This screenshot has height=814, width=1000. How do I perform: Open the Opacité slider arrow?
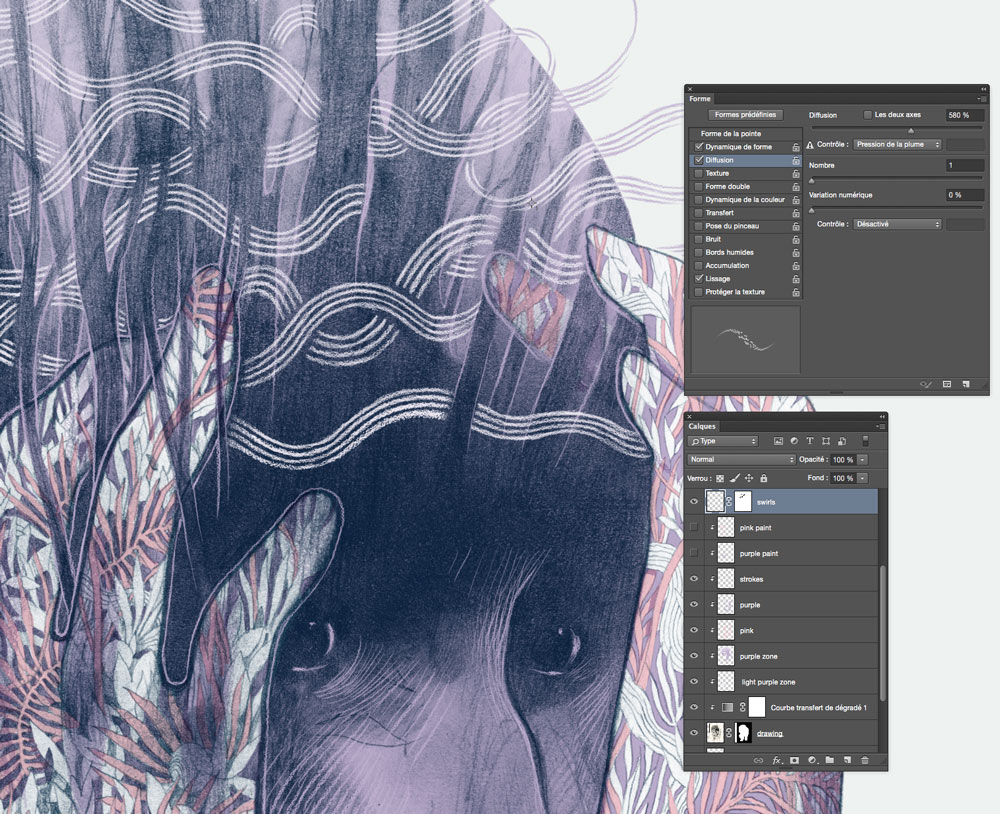(862, 459)
